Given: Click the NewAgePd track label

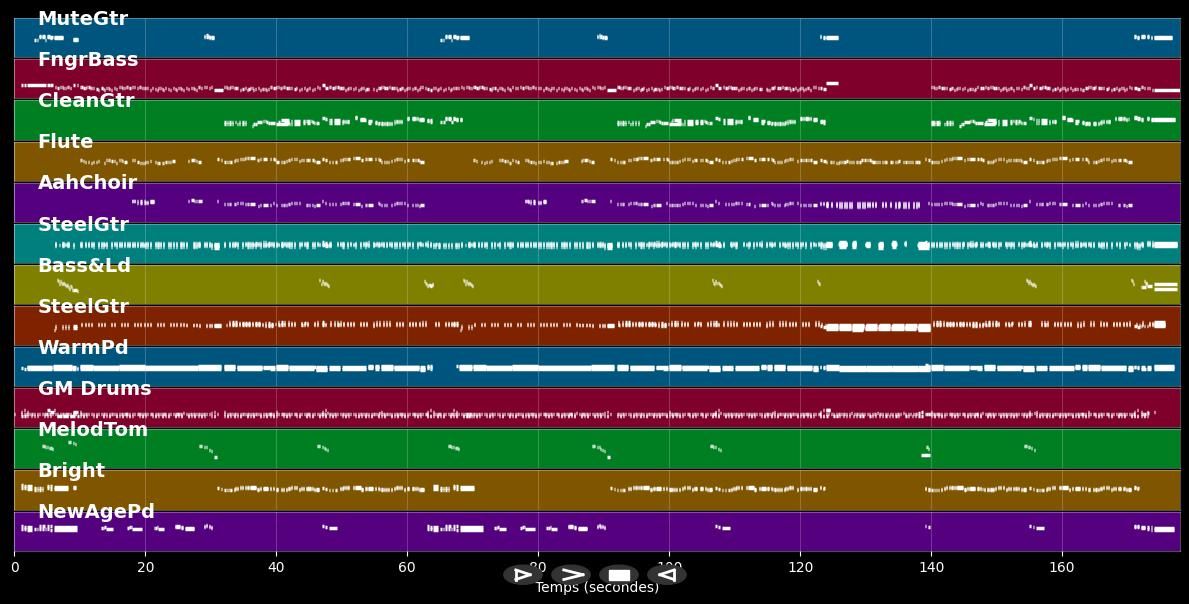Looking at the screenshot, I should 96,512.
